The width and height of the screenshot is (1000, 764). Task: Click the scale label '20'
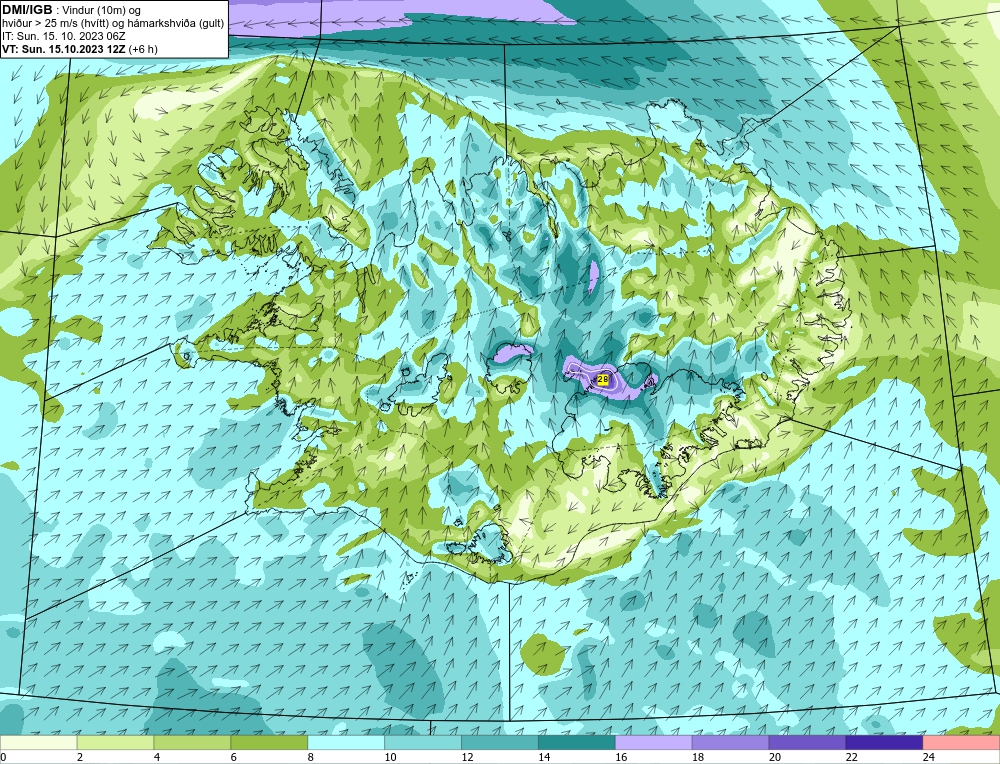775,757
